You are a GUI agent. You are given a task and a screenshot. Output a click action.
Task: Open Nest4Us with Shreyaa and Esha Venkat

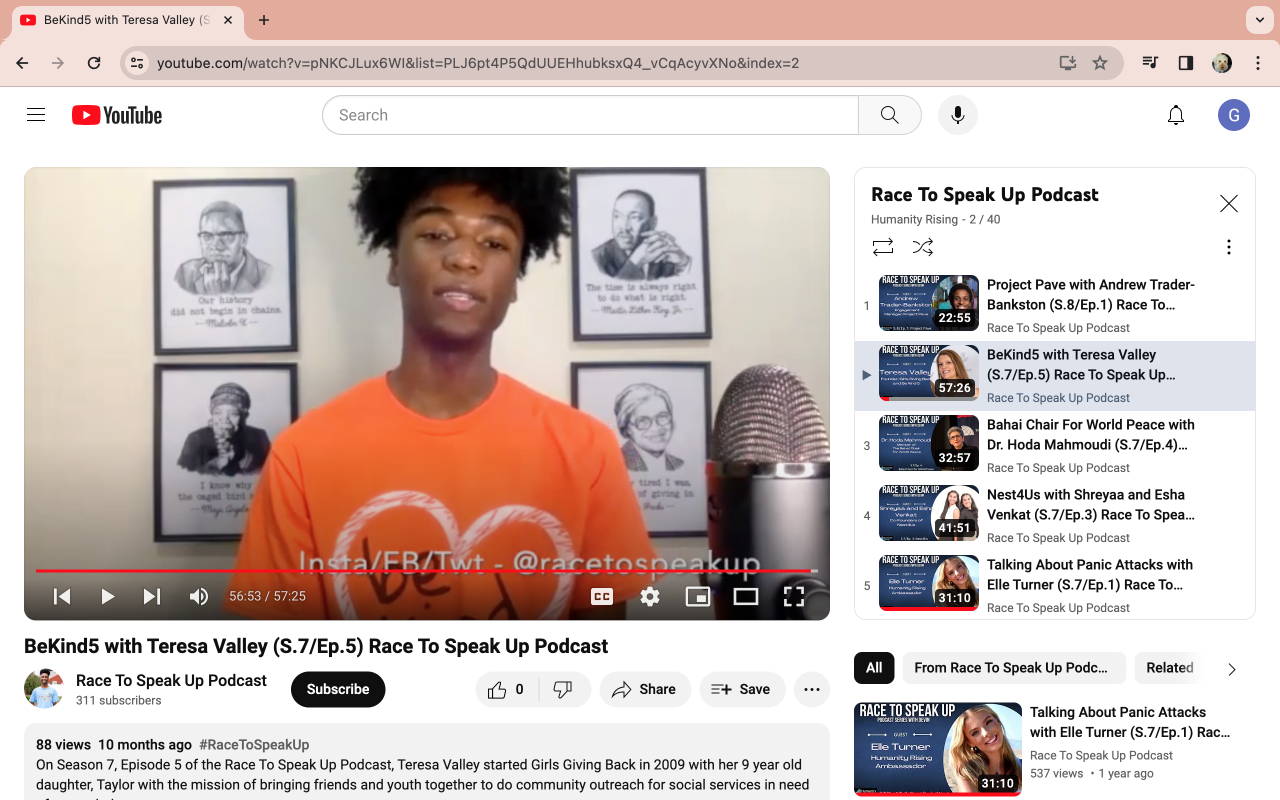pos(1055,516)
